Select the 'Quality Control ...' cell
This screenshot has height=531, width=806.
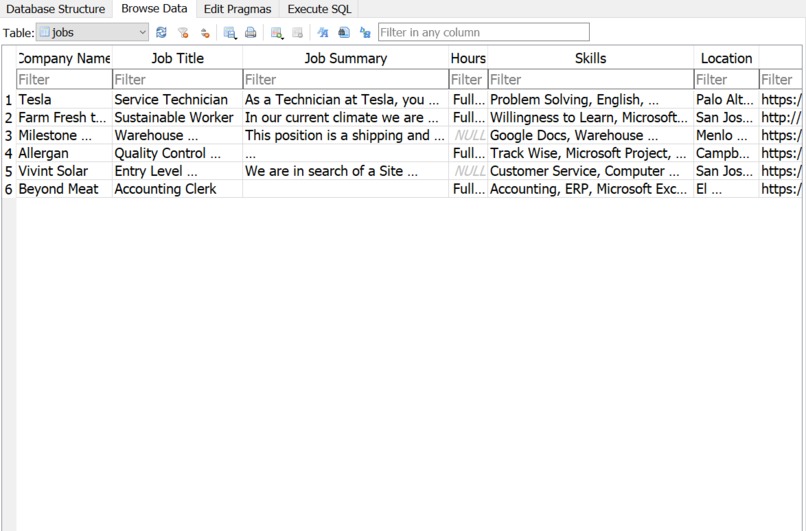[177, 153]
